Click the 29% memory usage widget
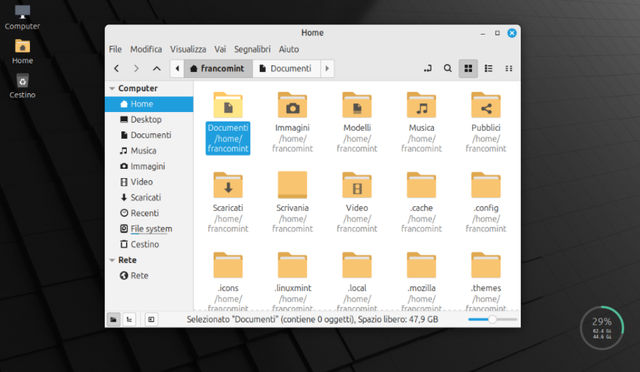 pyautogui.click(x=602, y=328)
